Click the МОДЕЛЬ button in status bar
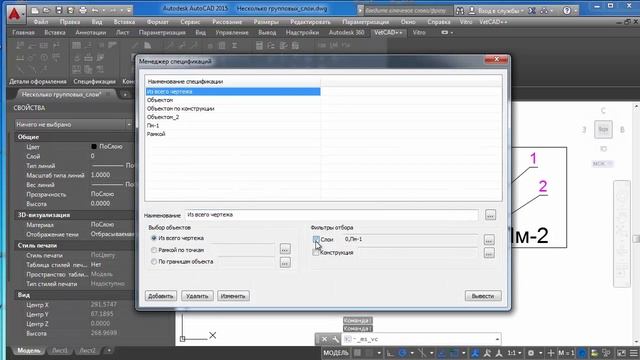The width and height of the screenshot is (640, 360). tap(336, 353)
